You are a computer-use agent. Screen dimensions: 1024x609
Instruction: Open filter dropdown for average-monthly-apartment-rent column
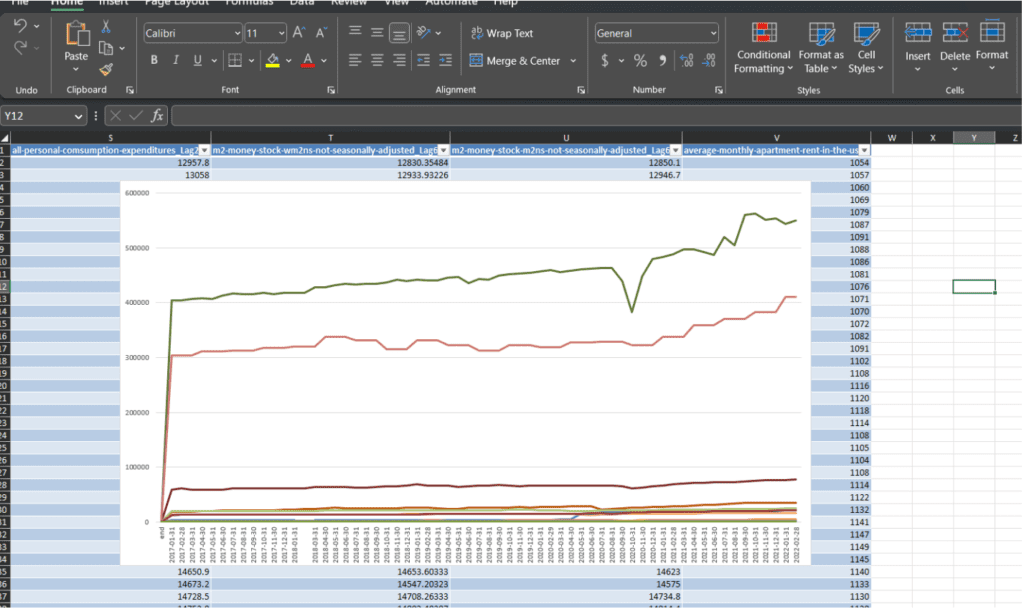coord(863,150)
